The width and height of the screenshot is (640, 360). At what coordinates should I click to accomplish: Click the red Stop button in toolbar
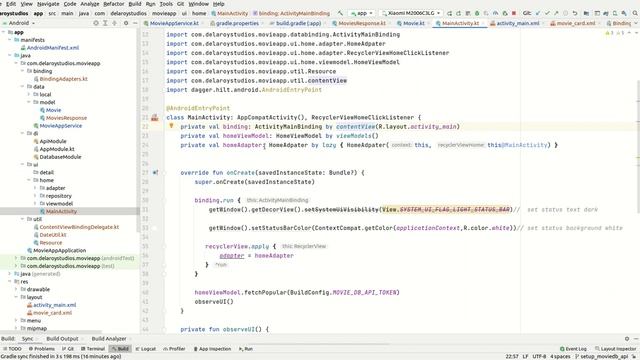[514, 13]
